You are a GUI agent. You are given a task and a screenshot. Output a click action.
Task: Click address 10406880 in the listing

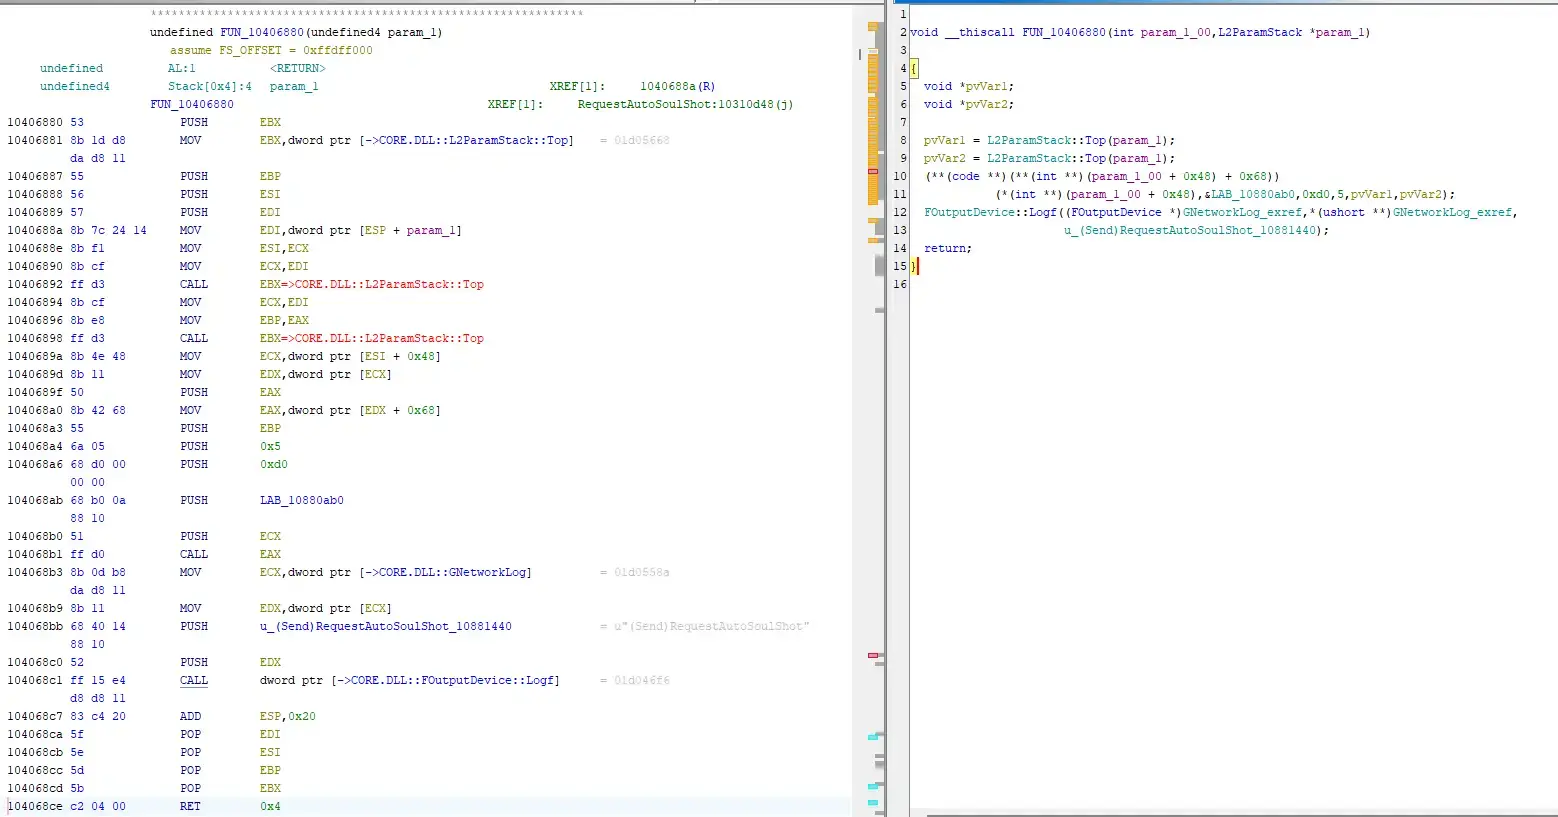click(35, 122)
